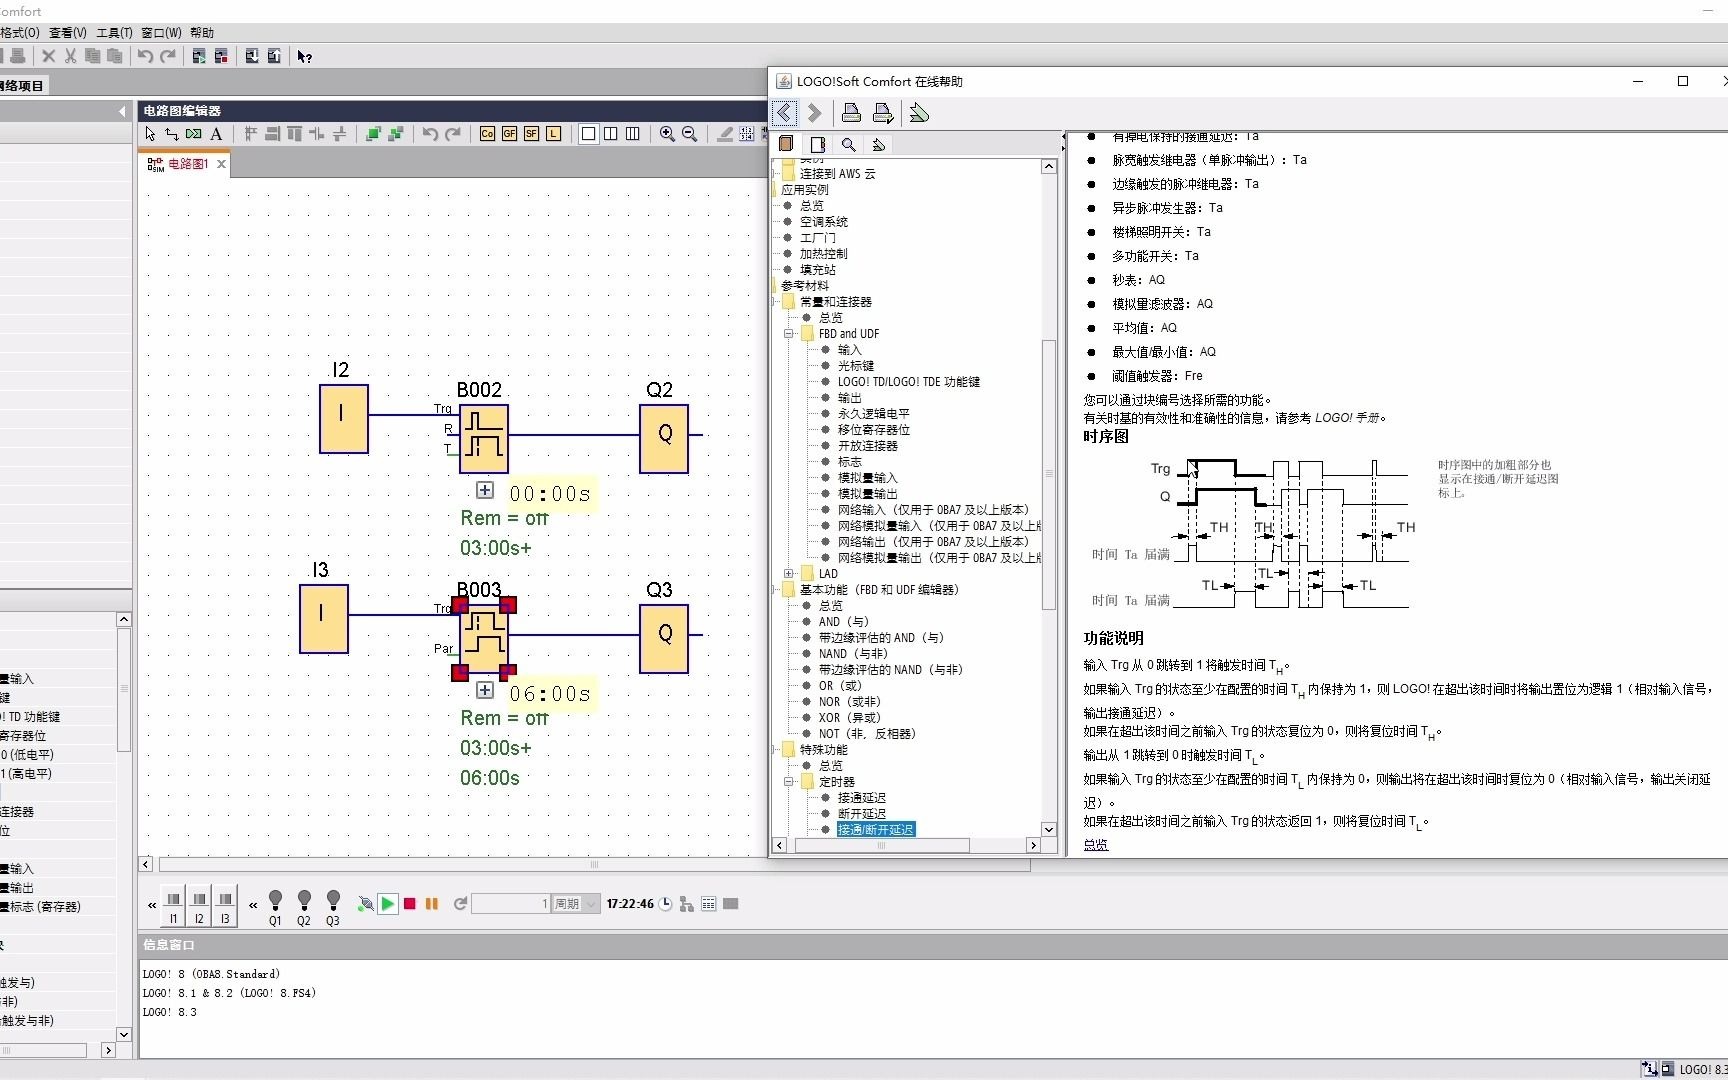The width and height of the screenshot is (1728, 1080).
Task: Stop the simulation with red square button
Action: pos(409,904)
